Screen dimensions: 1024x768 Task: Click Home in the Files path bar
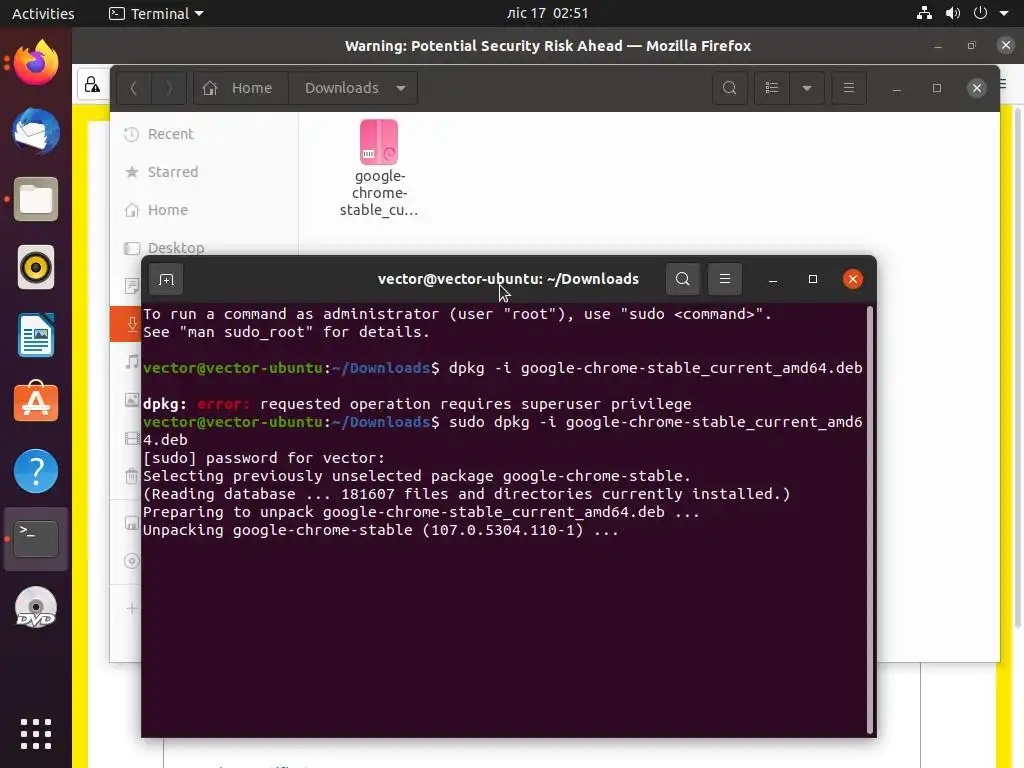click(238, 88)
